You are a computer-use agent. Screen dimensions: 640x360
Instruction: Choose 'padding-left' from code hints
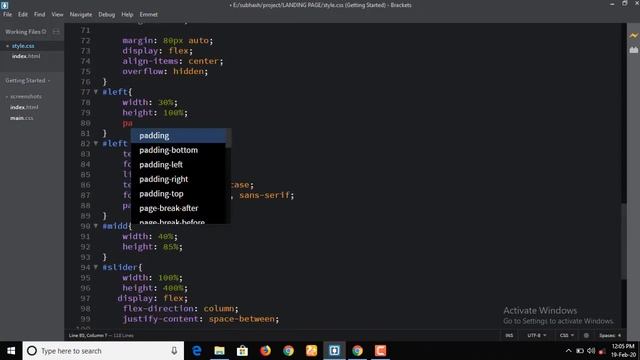click(178, 165)
